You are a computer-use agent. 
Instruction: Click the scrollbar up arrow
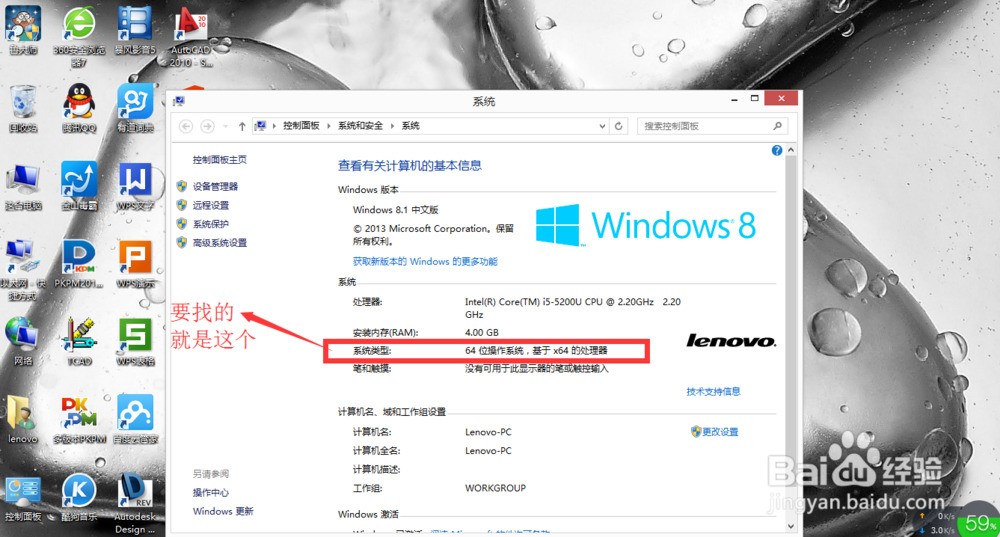[791, 150]
